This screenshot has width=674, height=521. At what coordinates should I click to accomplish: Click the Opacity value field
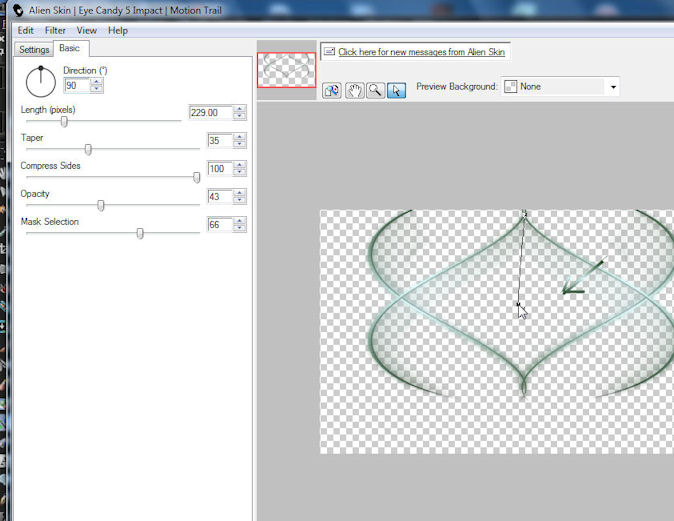click(x=220, y=196)
